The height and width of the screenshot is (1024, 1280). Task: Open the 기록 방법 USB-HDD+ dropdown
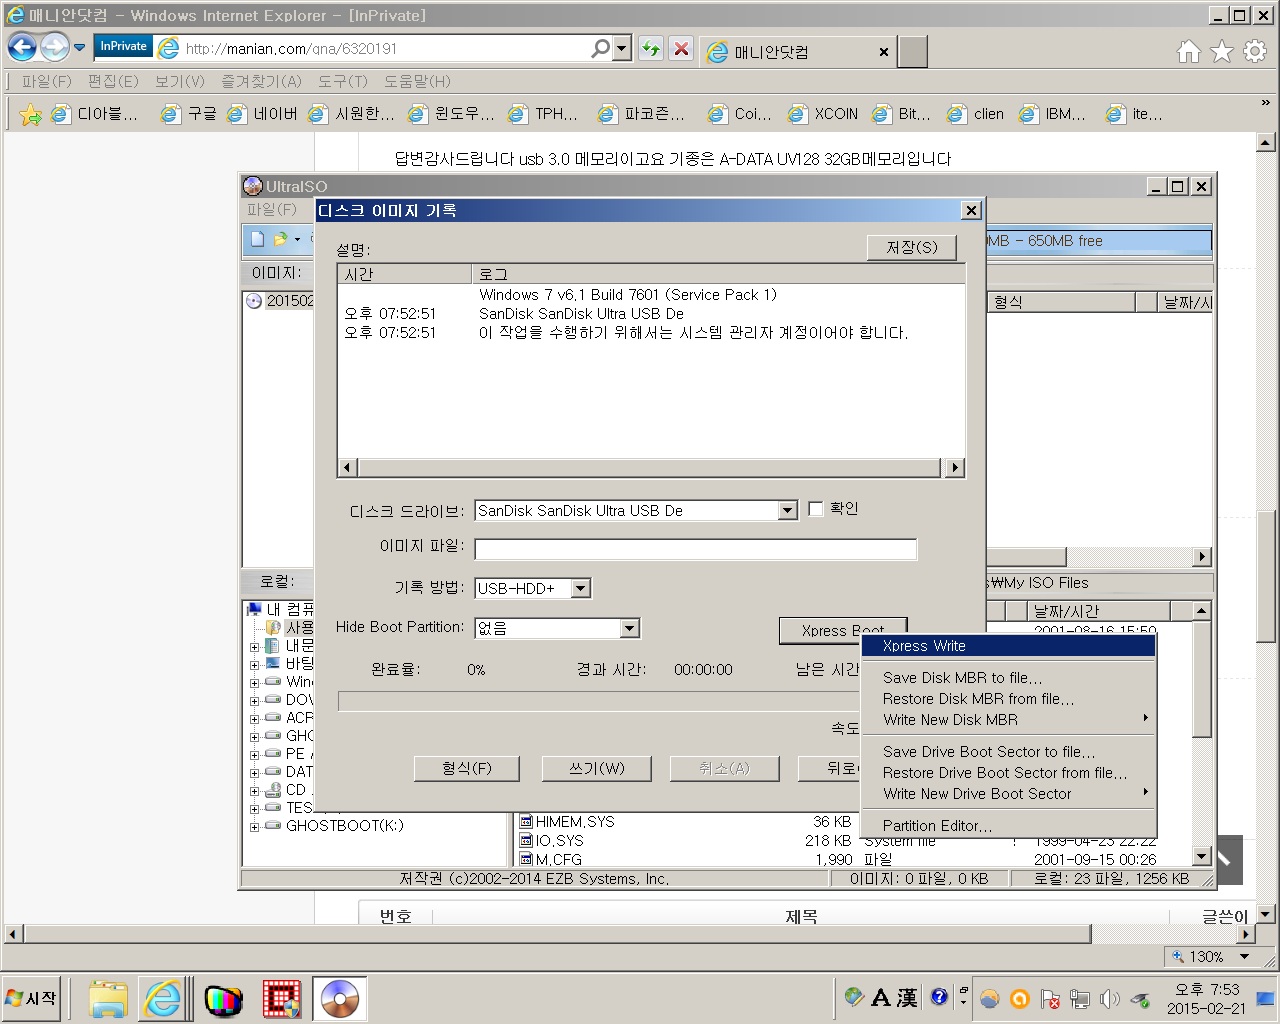[x=581, y=589]
